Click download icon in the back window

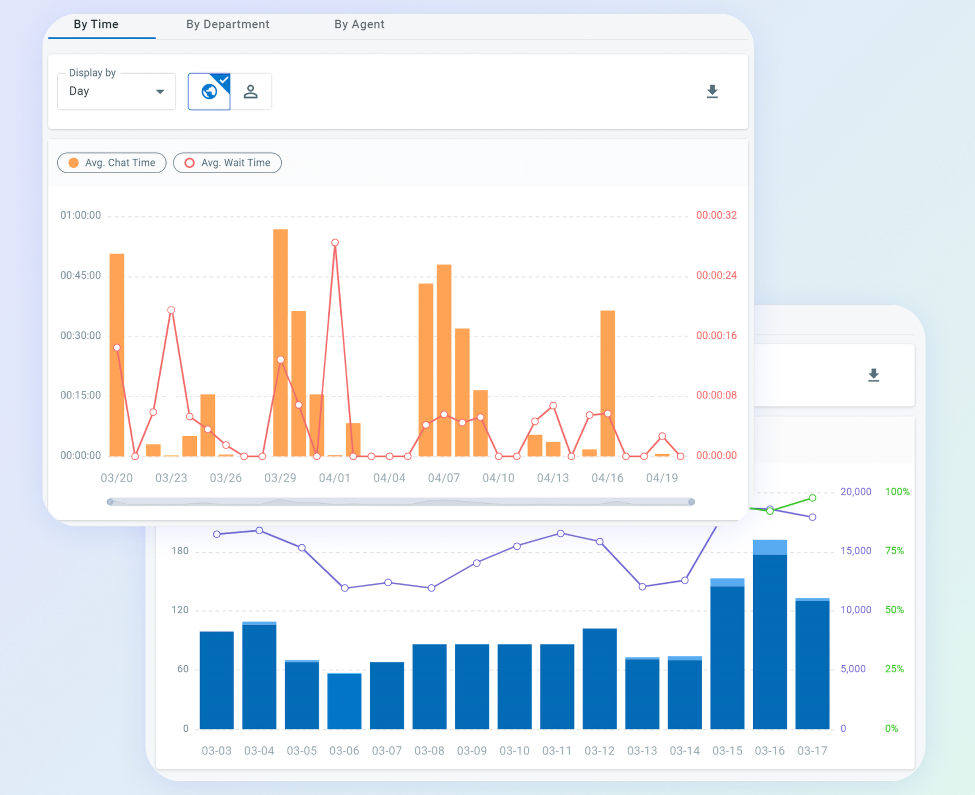click(x=874, y=375)
